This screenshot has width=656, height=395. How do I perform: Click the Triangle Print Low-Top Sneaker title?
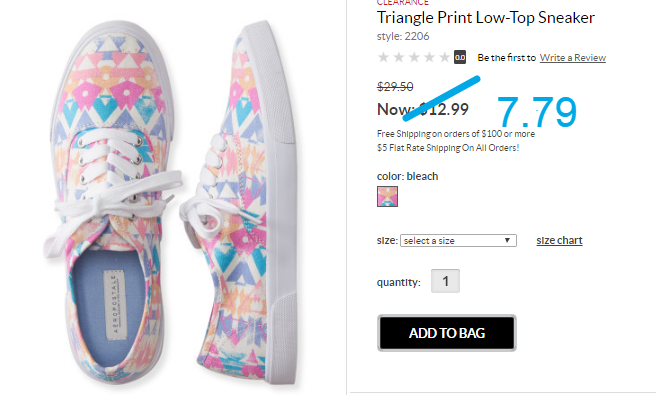point(486,18)
